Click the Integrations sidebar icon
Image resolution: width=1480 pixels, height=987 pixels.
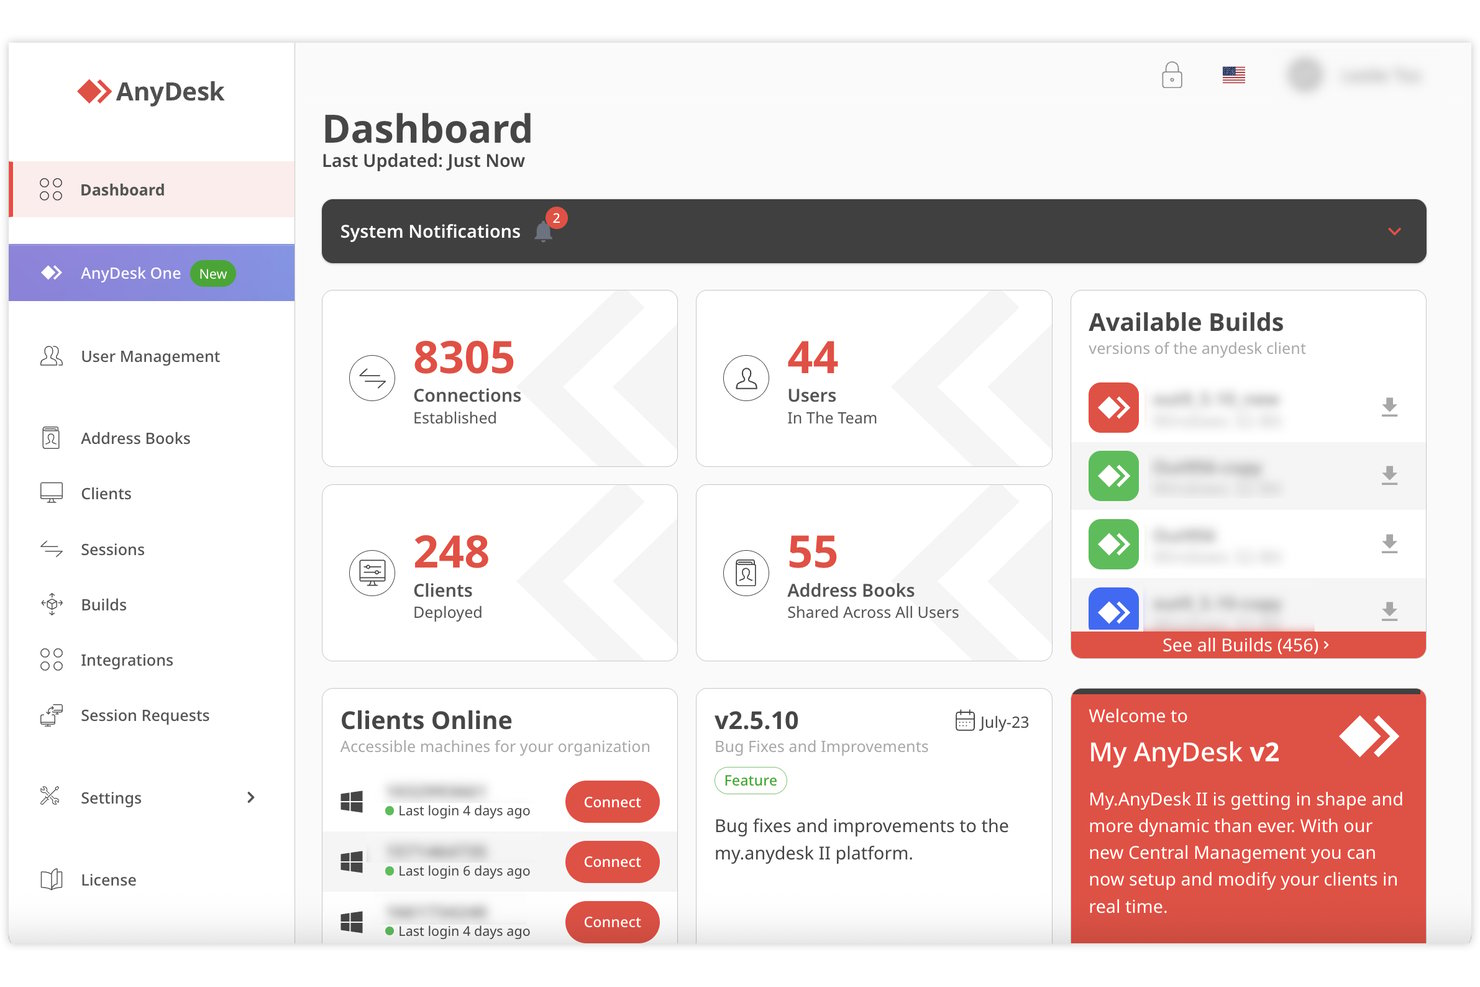[x=51, y=659]
